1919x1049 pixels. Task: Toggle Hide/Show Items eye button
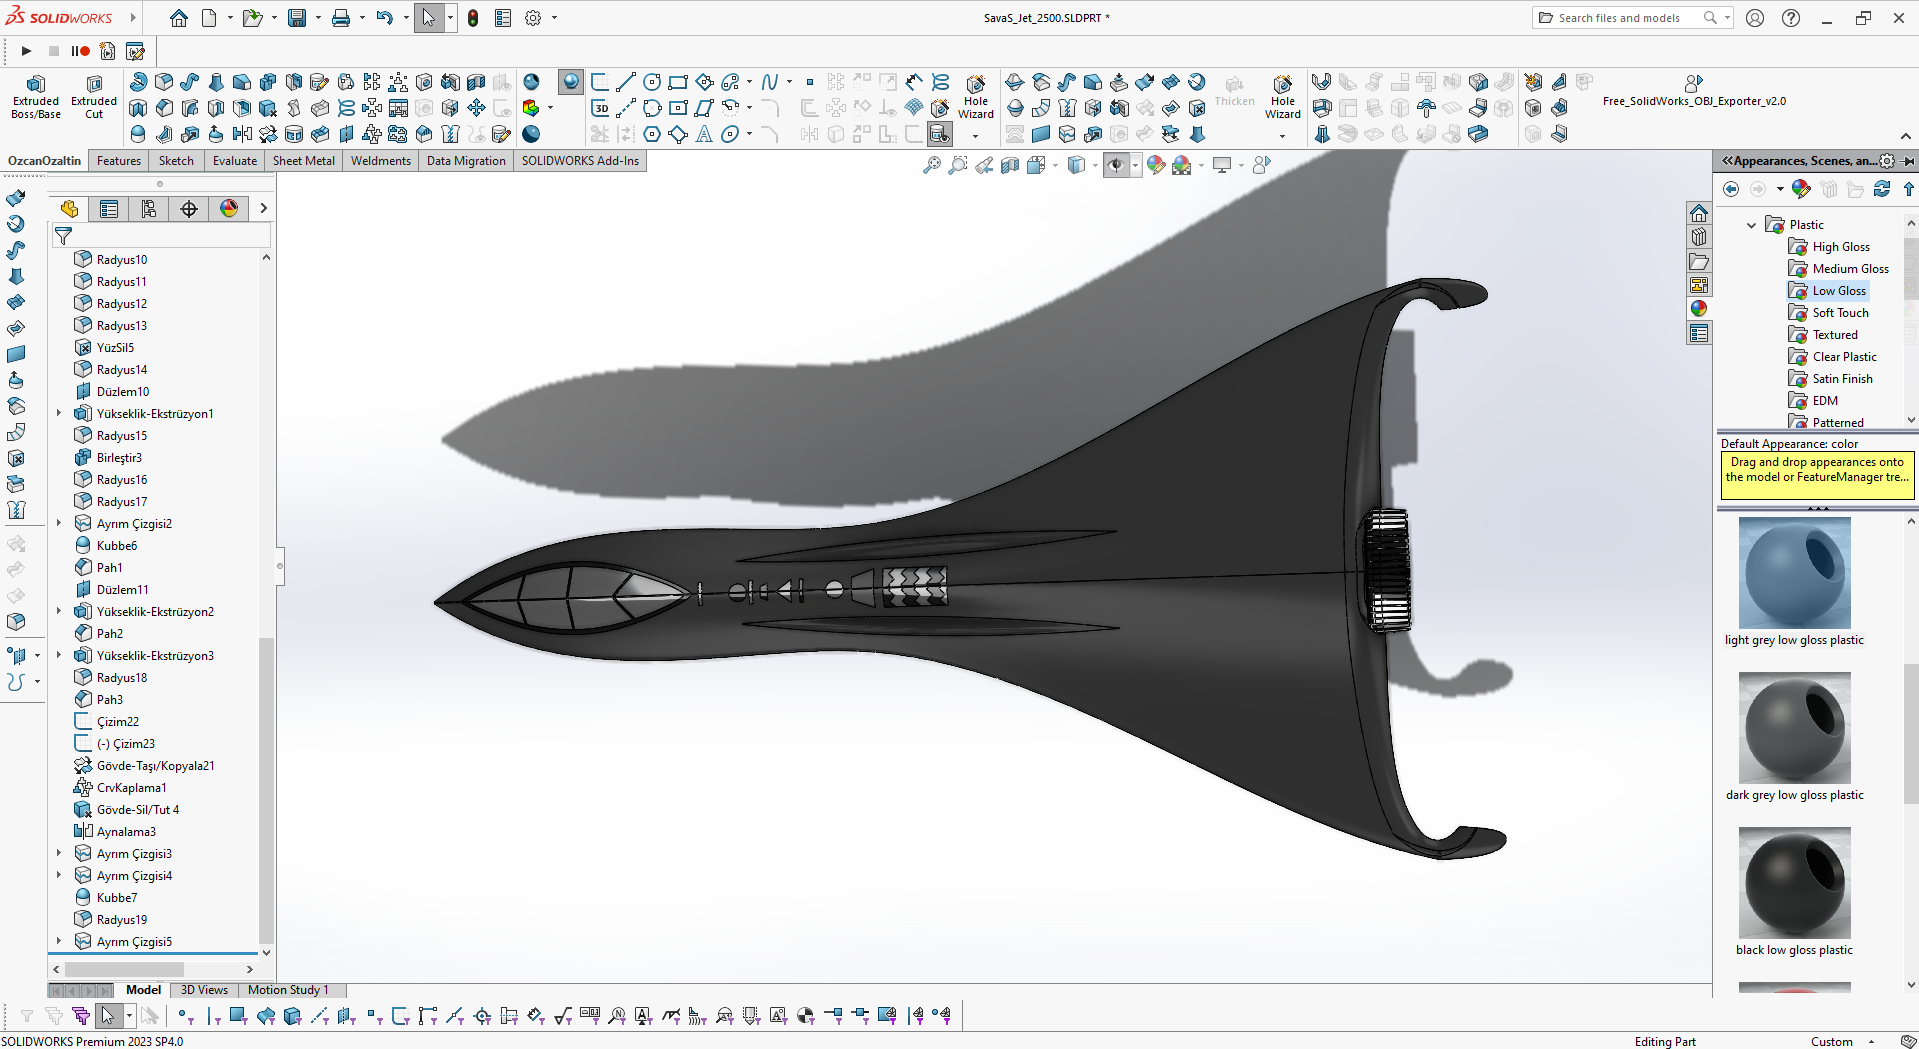[x=1116, y=165]
